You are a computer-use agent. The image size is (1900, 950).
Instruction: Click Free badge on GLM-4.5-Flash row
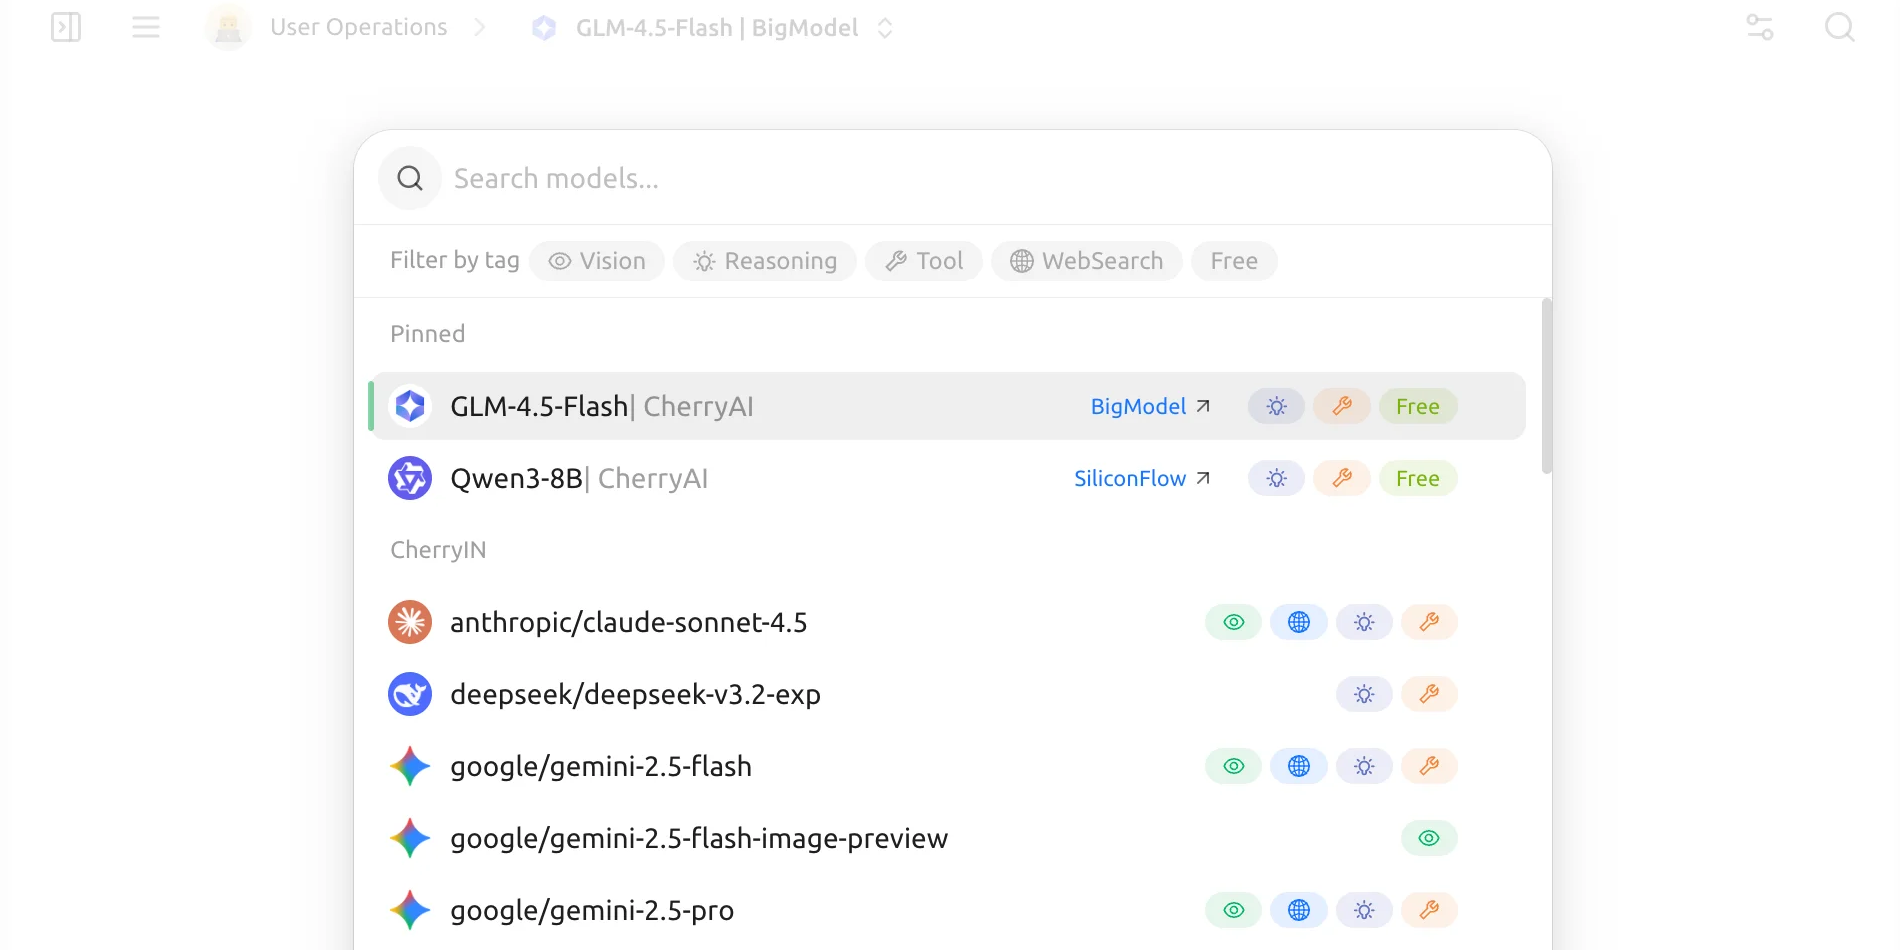1418,406
